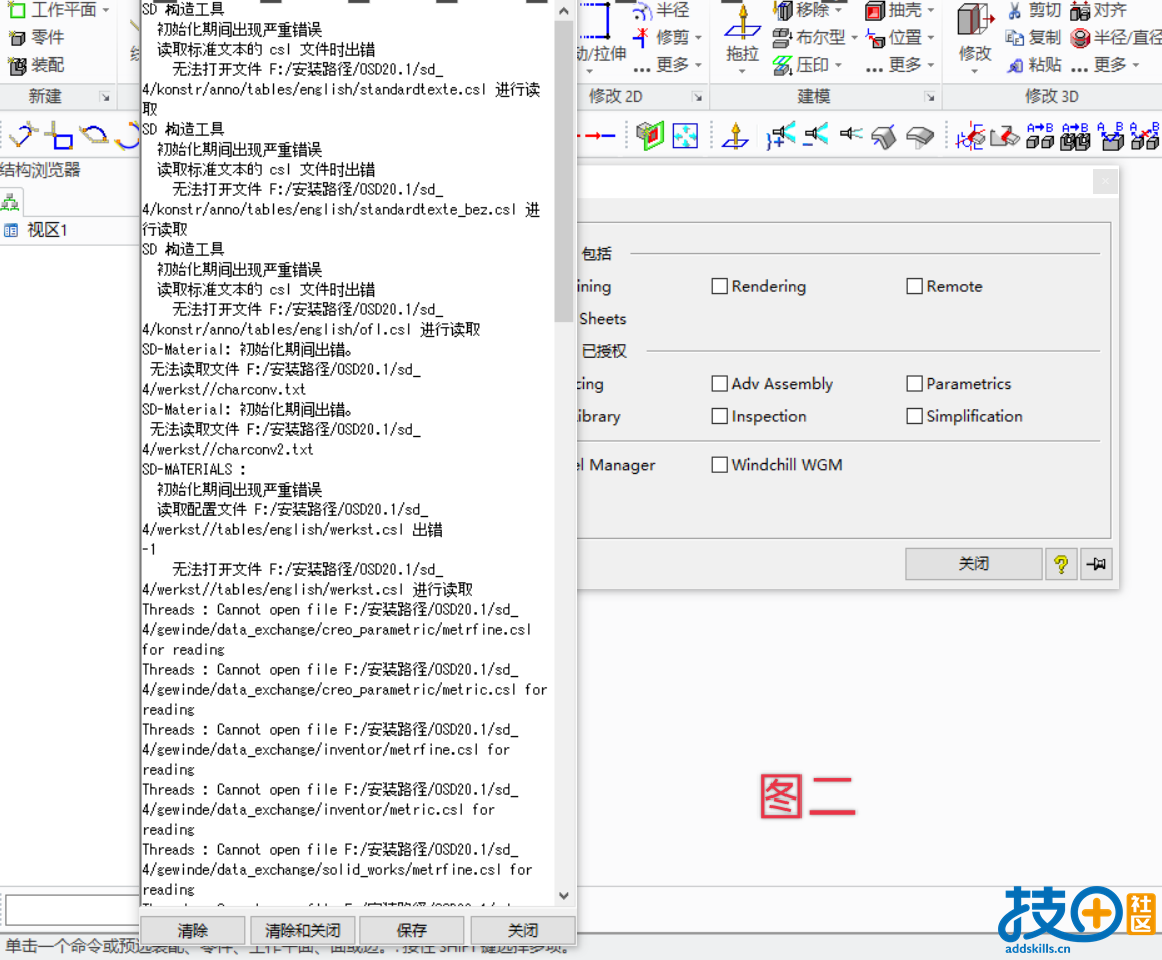Click the 零件 part icon
This screenshot has width=1162, height=960.
[x=16, y=38]
